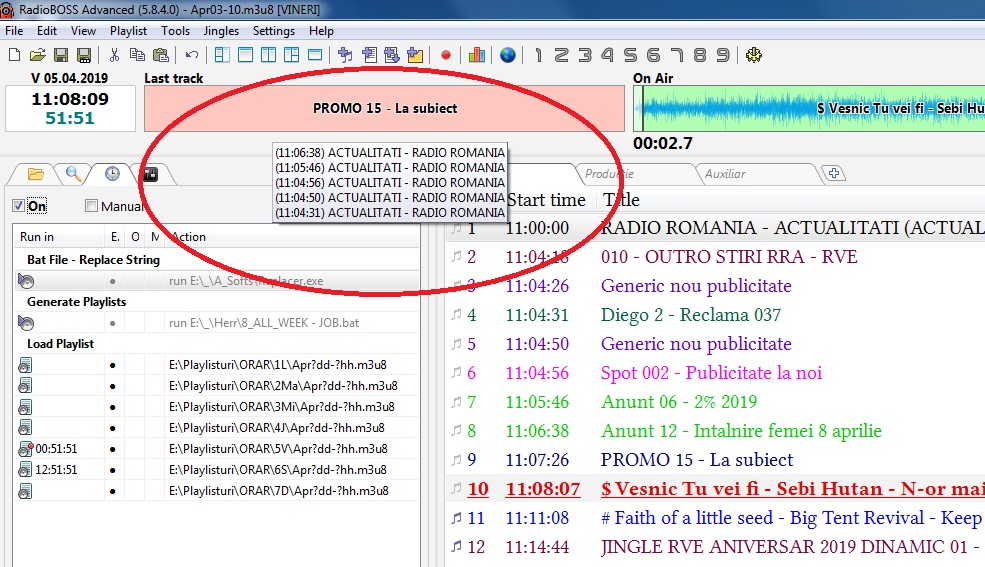Click the globe broadcast icon
This screenshot has width=985, height=567.
pos(508,55)
